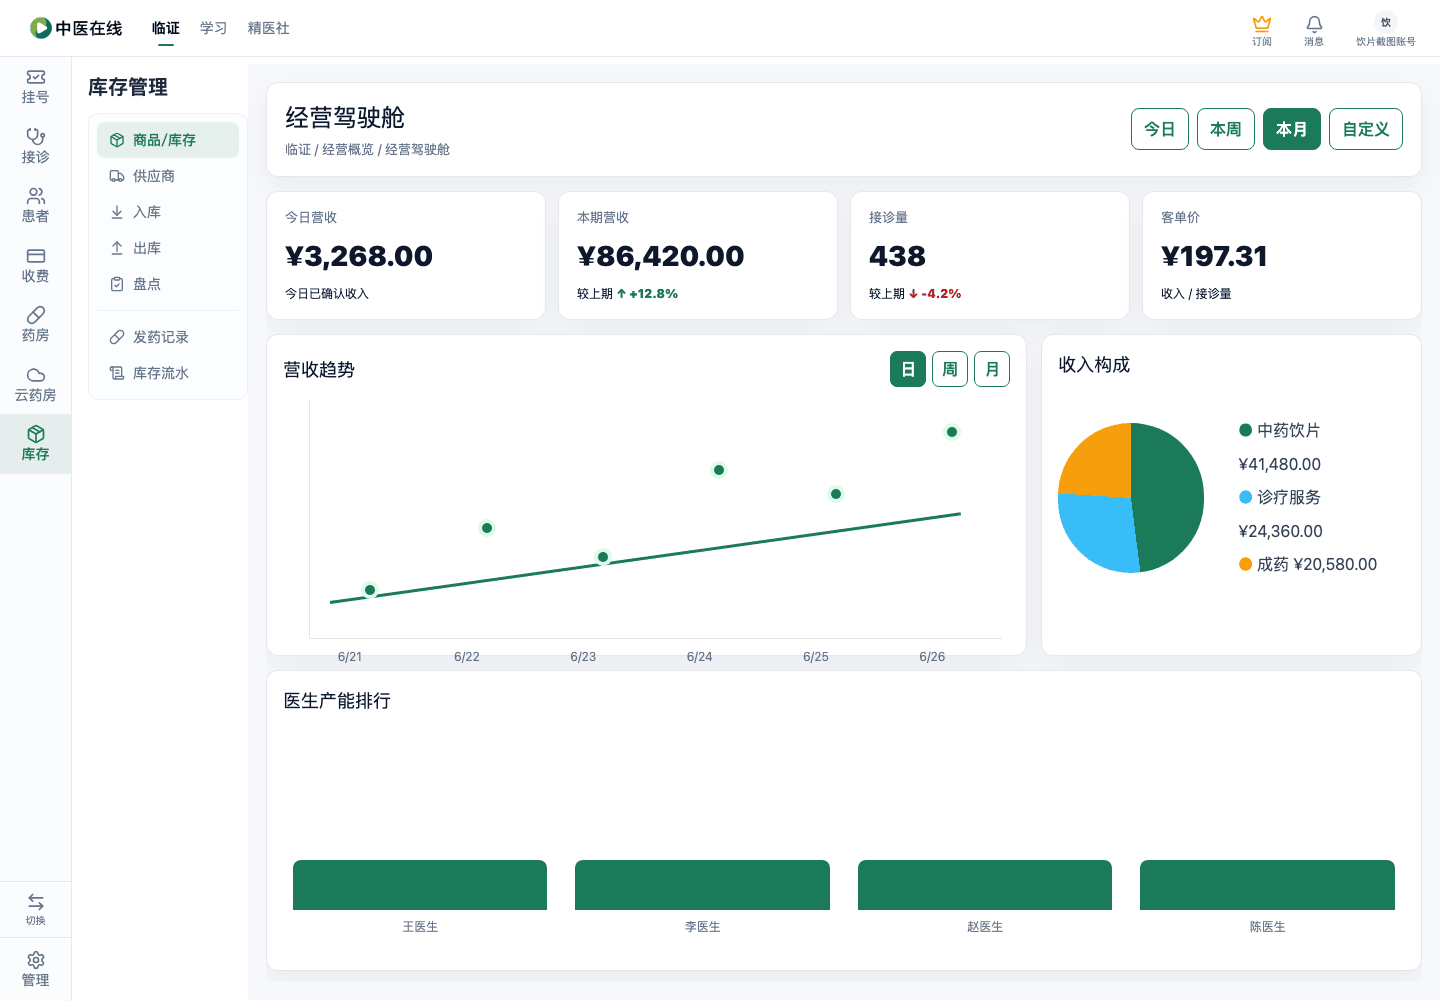The height and width of the screenshot is (1001, 1440).
Task: Go to 挂号 in the sidebar
Action: tap(36, 87)
